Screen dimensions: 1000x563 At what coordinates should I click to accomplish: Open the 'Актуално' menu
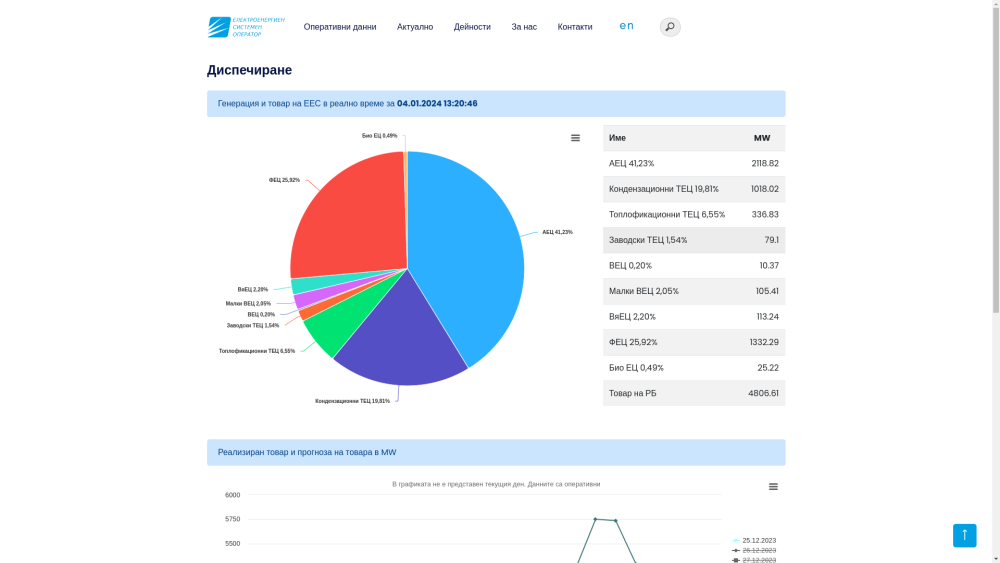[415, 27]
